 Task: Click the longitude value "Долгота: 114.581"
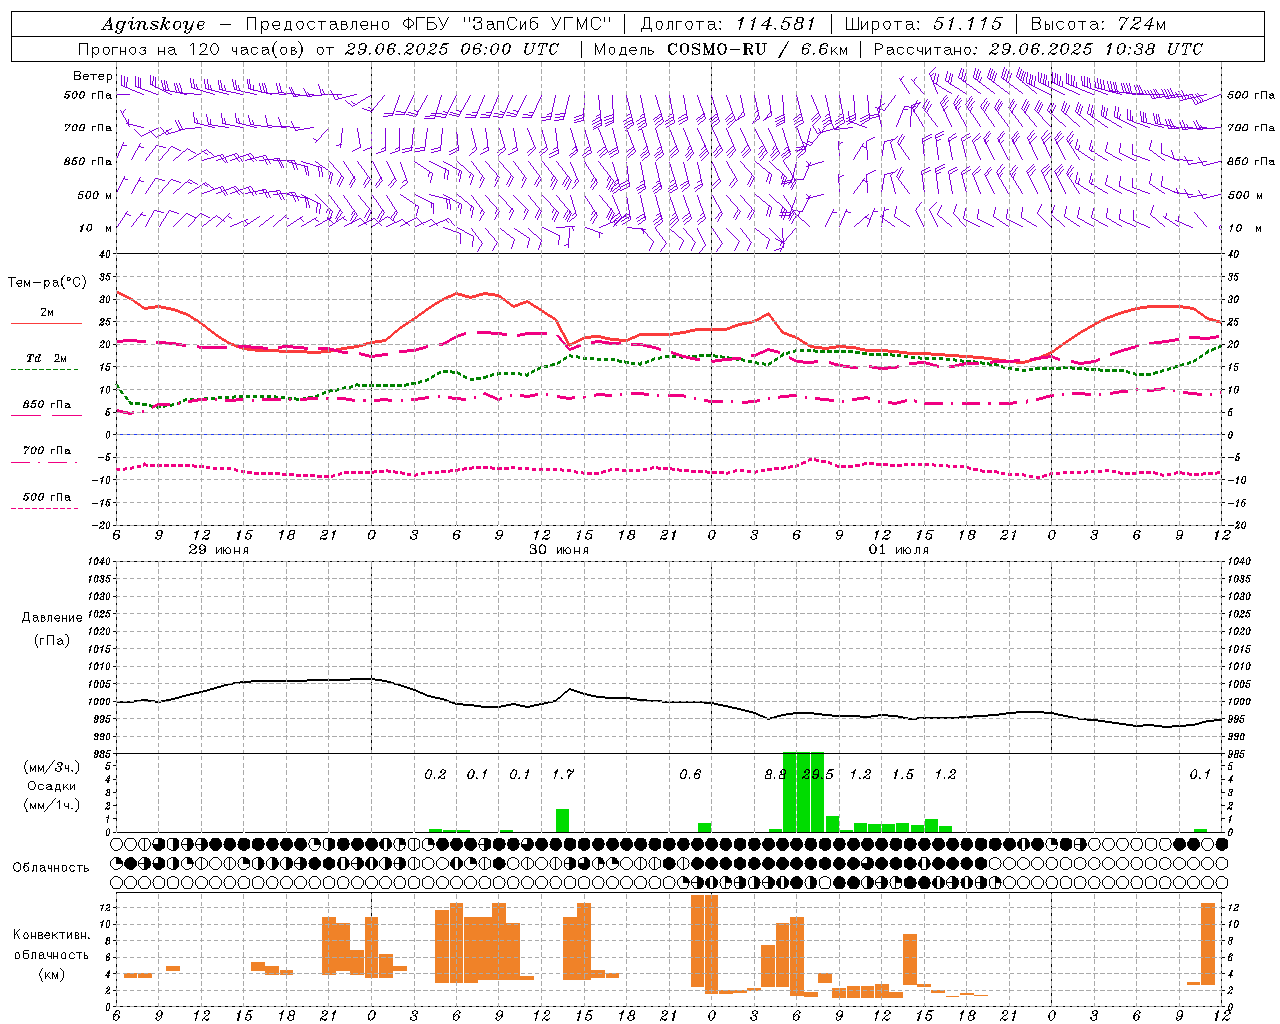[728, 24]
